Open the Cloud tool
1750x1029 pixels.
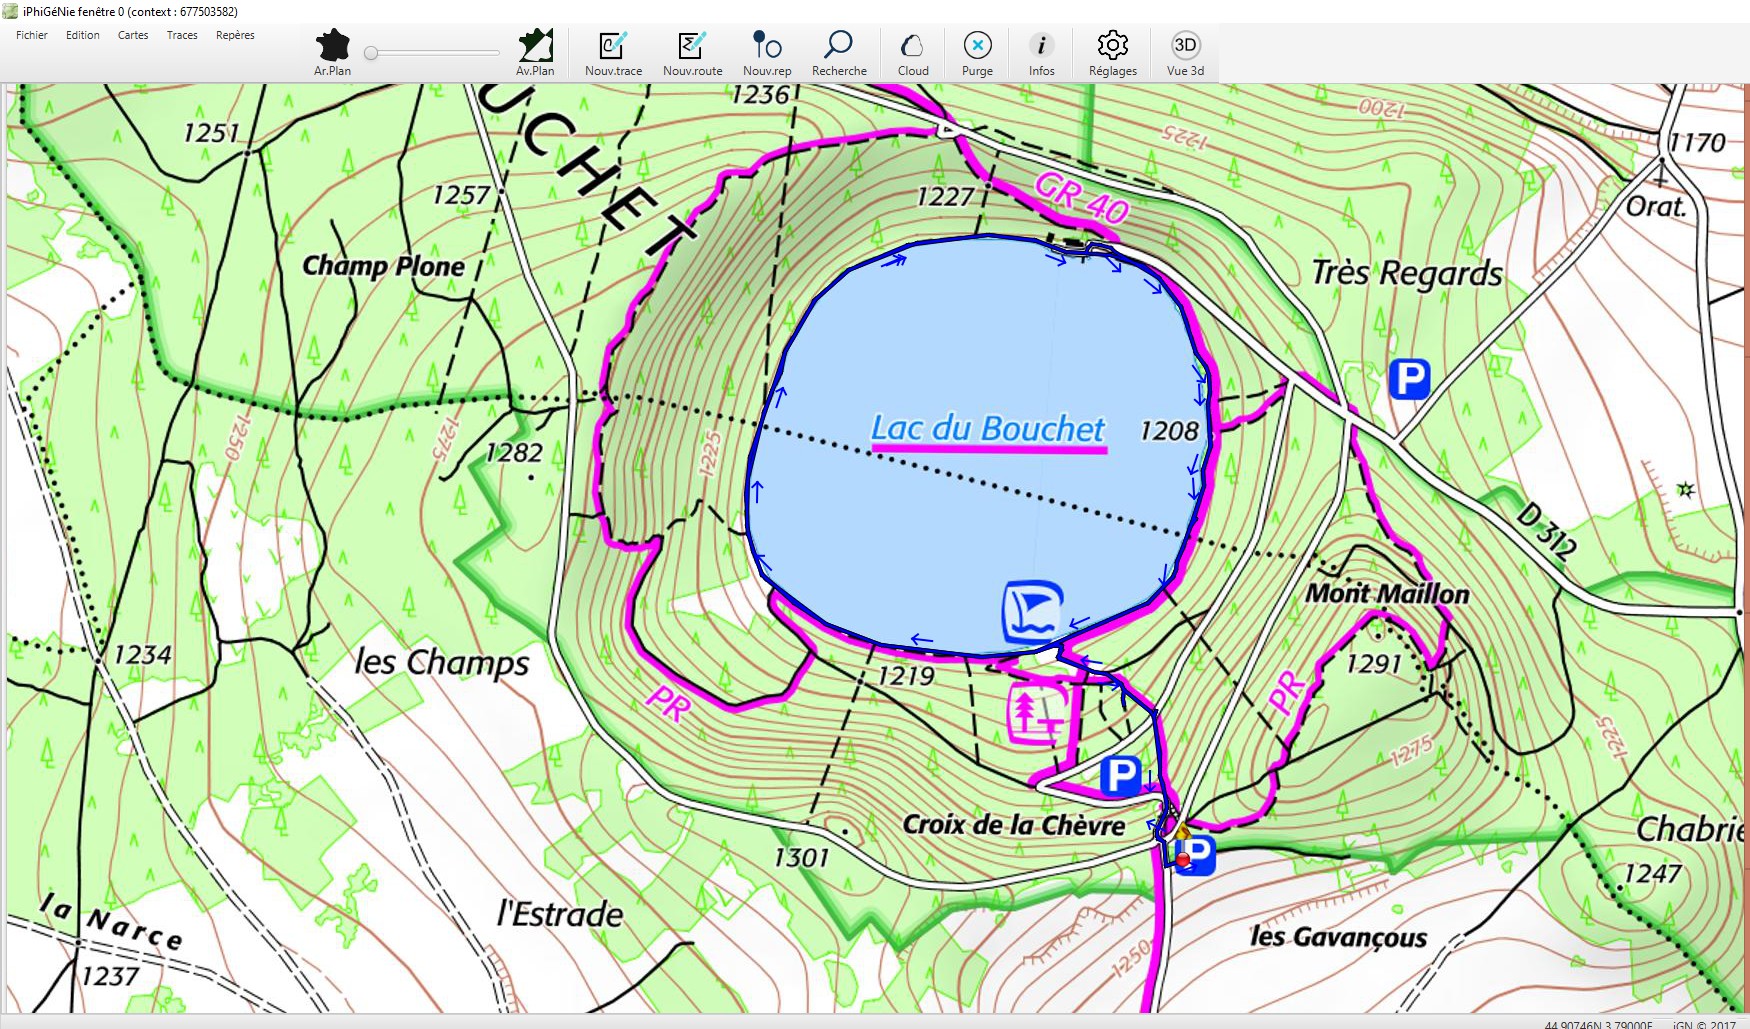(913, 47)
